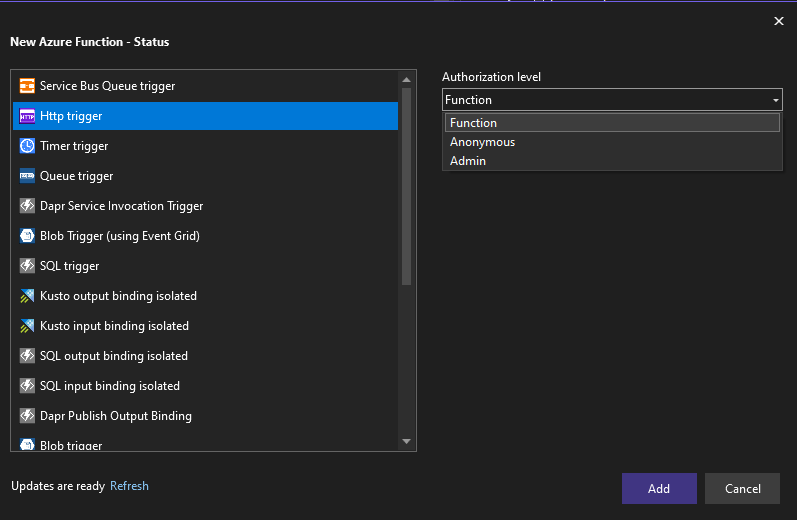Click the SQL trigger icon

[x=27, y=266]
